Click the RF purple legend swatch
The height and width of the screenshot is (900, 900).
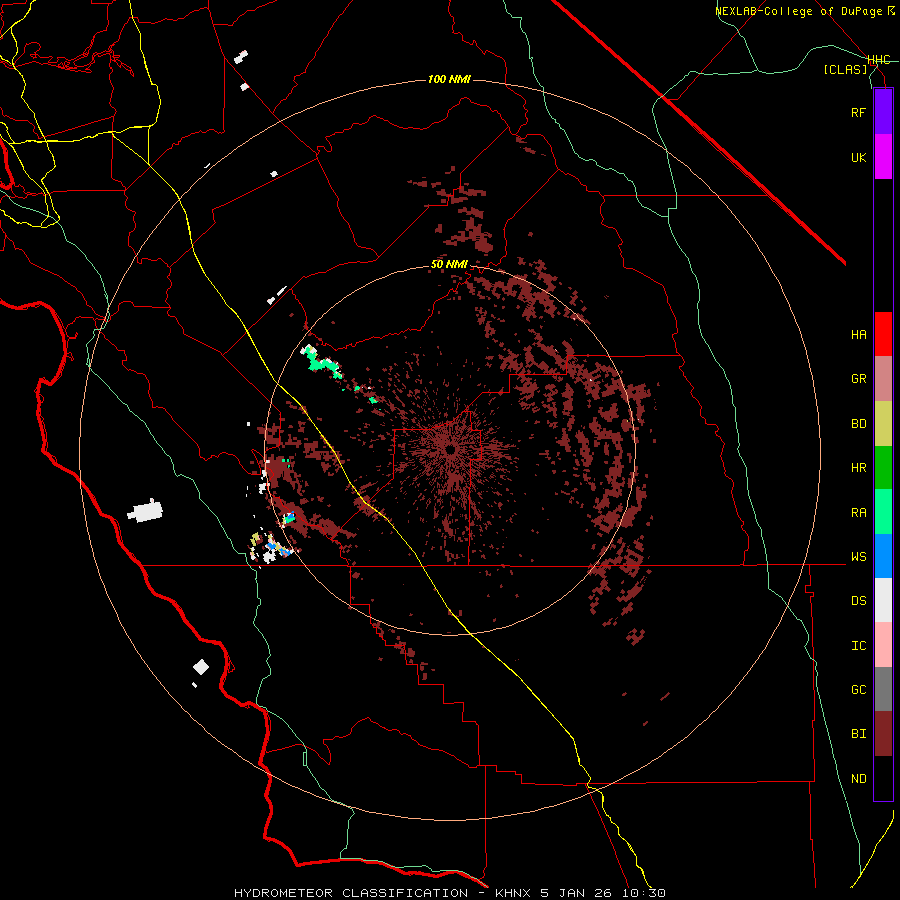tap(883, 112)
